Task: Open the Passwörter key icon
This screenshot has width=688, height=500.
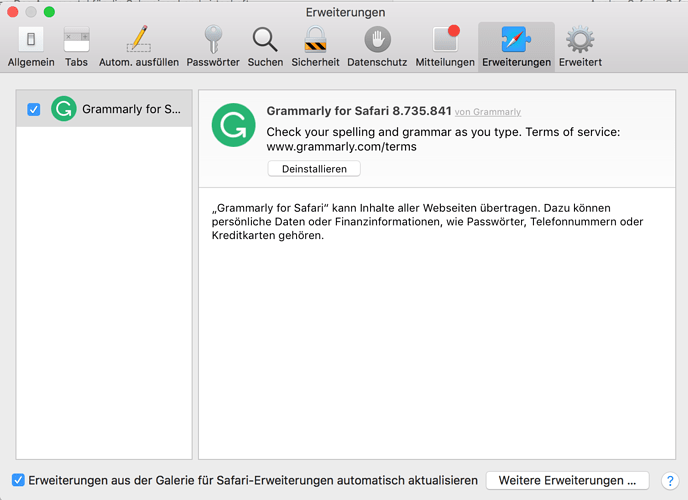Action: point(213,39)
